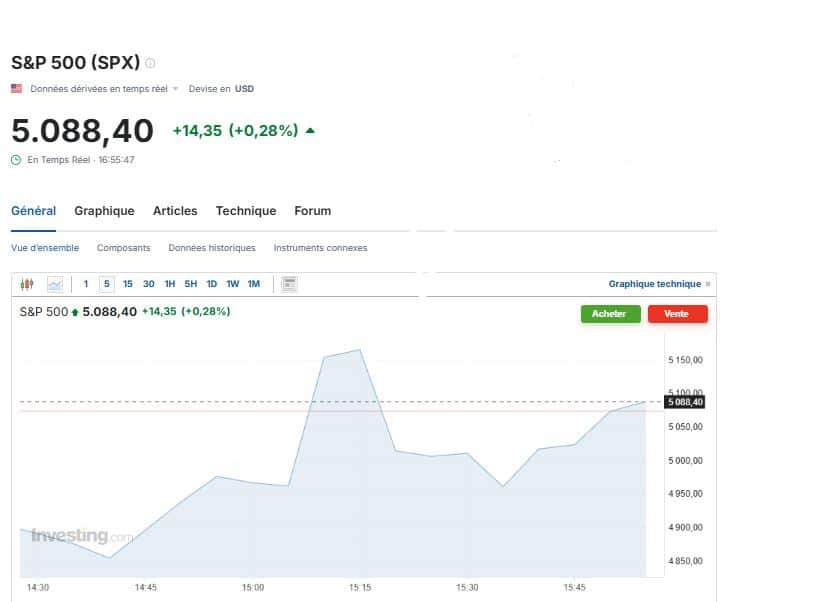This screenshot has height=602, width=815.
Task: Switch chart to candlestick view
Action: click(27, 284)
